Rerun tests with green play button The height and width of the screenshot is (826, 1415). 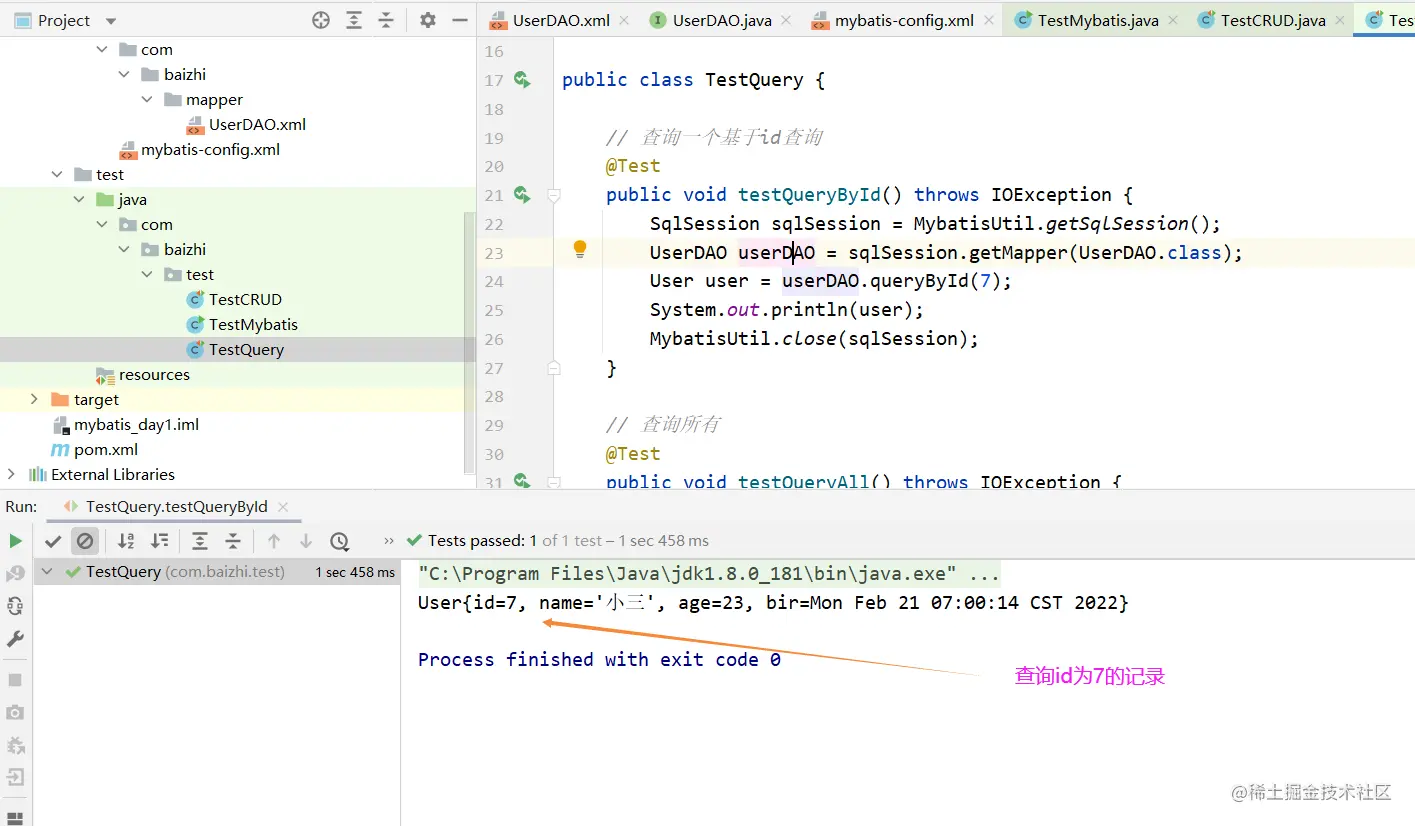click(15, 541)
